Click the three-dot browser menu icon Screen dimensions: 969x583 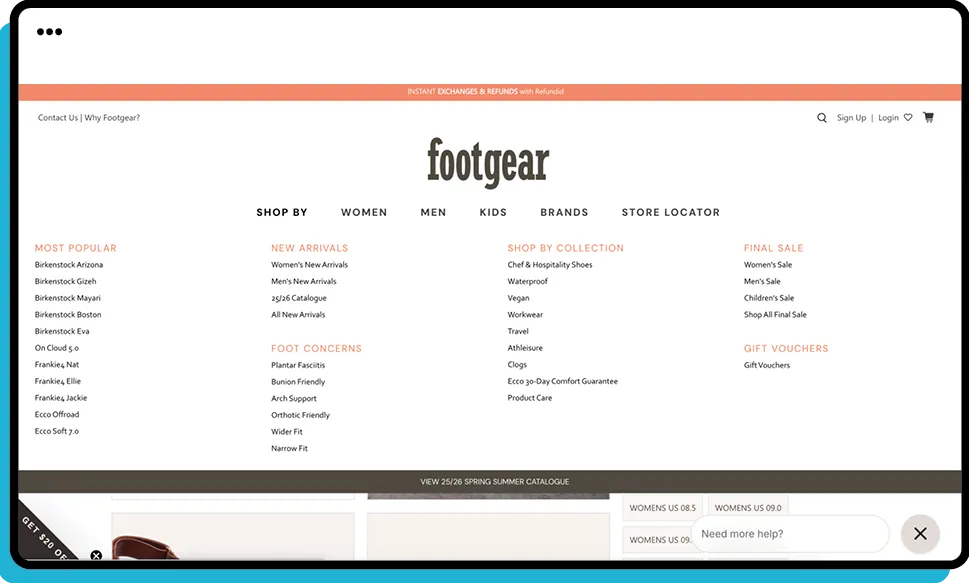[49, 31]
